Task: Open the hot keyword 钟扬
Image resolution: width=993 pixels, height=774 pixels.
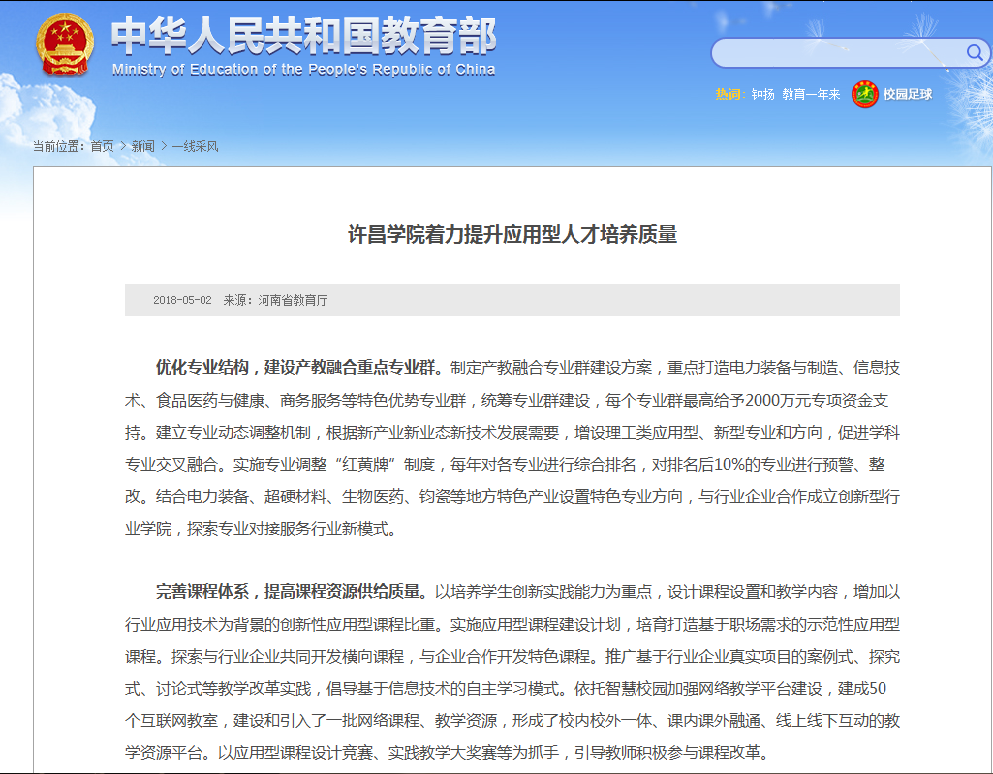Action: tap(763, 95)
